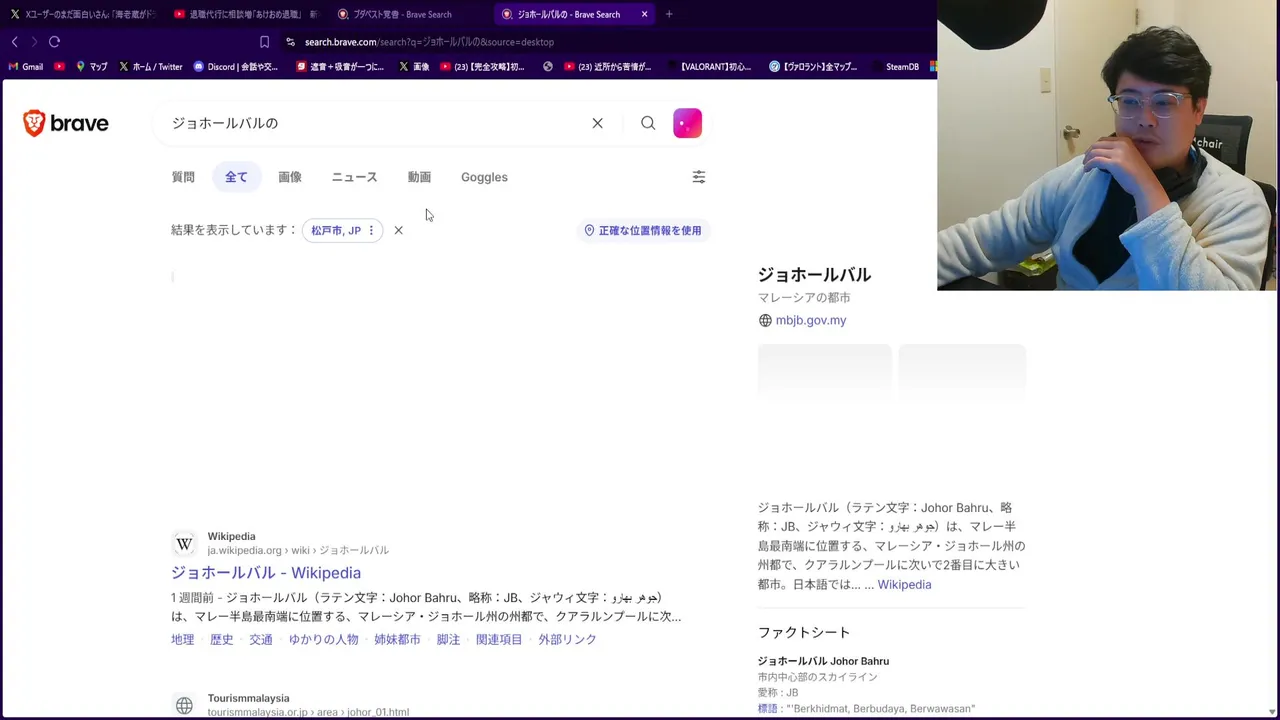
Task: Open the 松戸市, JP location options
Action: point(343,230)
